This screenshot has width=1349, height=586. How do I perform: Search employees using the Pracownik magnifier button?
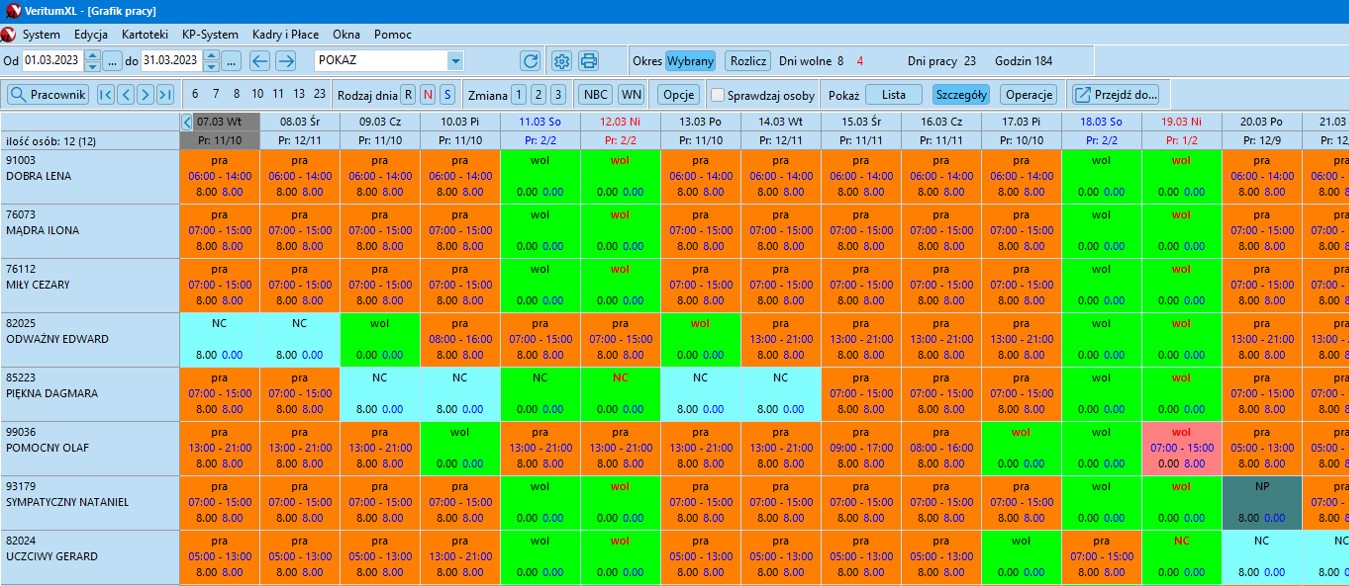(48, 95)
